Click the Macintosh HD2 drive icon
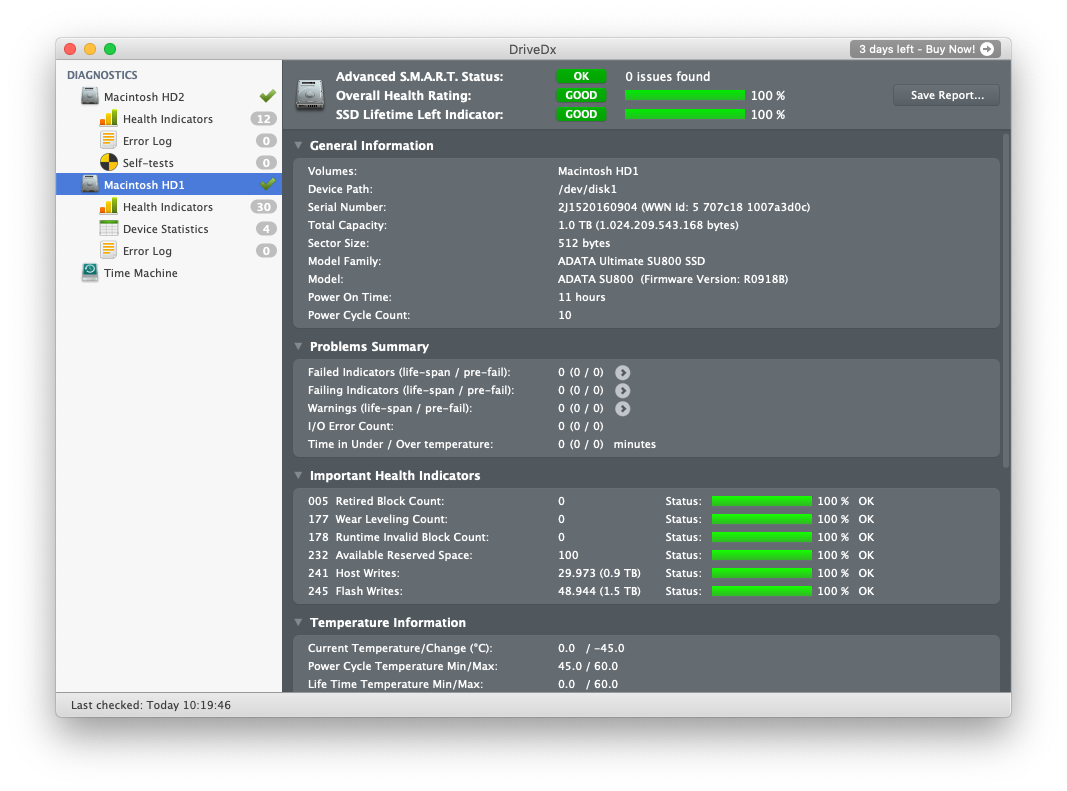Screen dimensions: 1067x791 (90, 97)
